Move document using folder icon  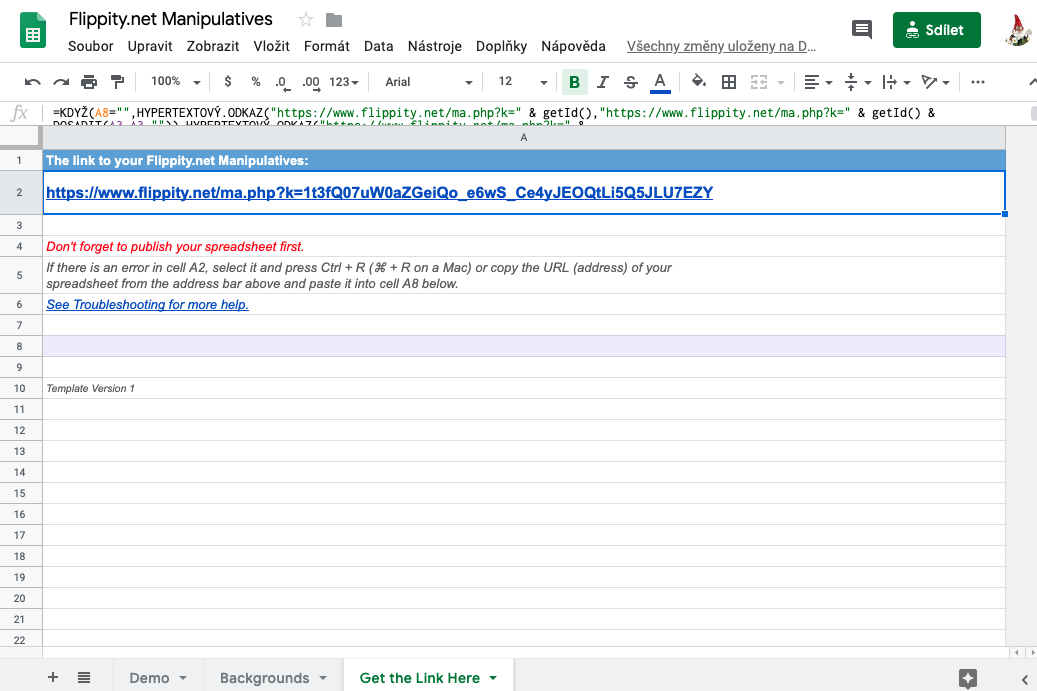[334, 20]
